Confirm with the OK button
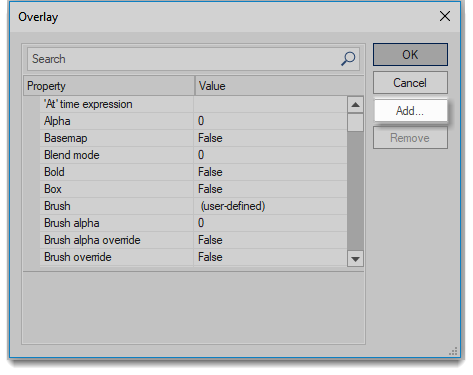Image resolution: width=473 pixels, height=375 pixels. tap(410, 54)
